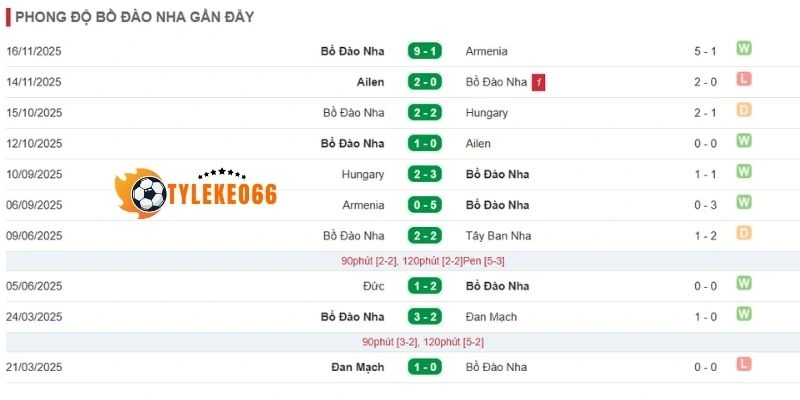Select the 0 - 5 score versus Armenia
Image resolution: width=800 pixels, height=400 pixels.
(x=426, y=205)
